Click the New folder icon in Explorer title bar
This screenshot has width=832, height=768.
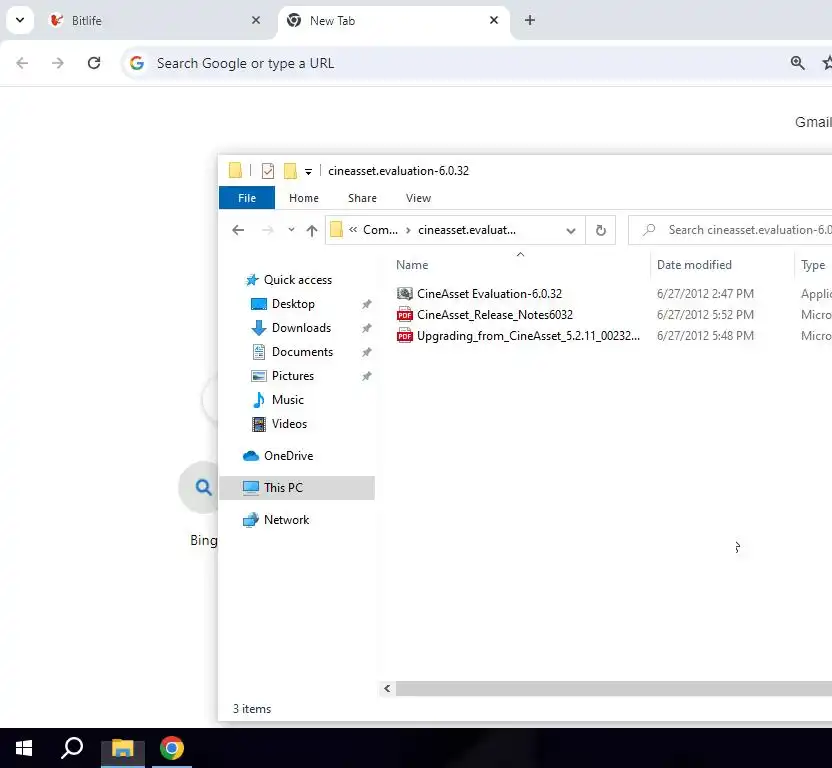[x=290, y=171]
